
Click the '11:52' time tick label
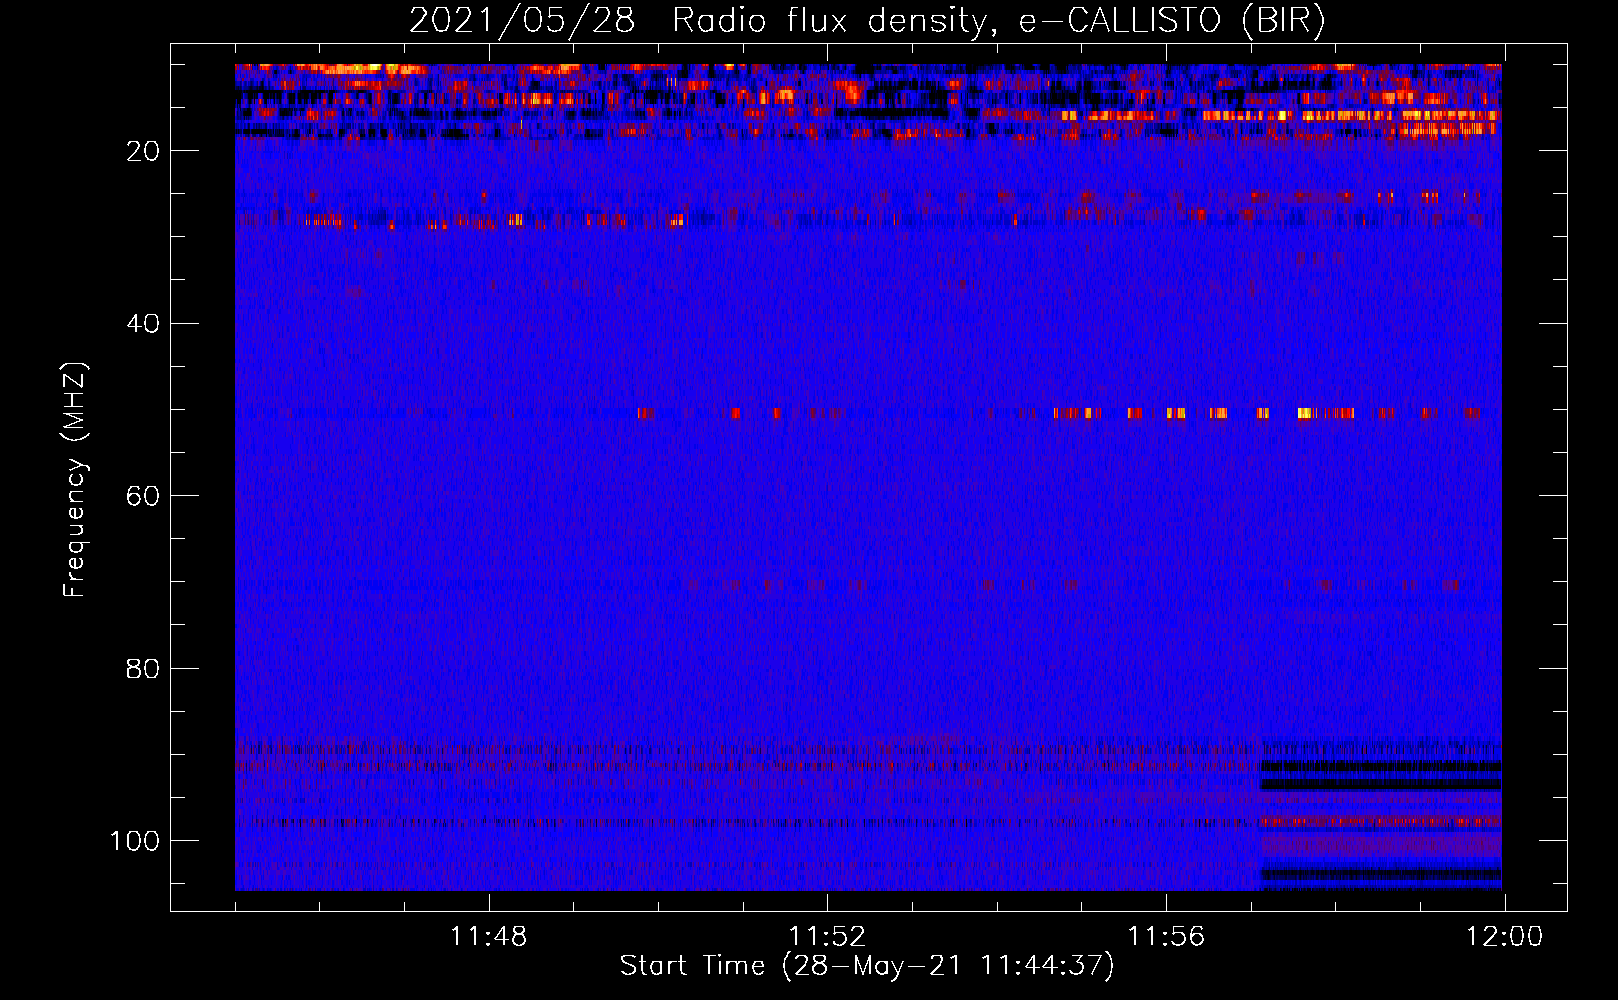(827, 937)
